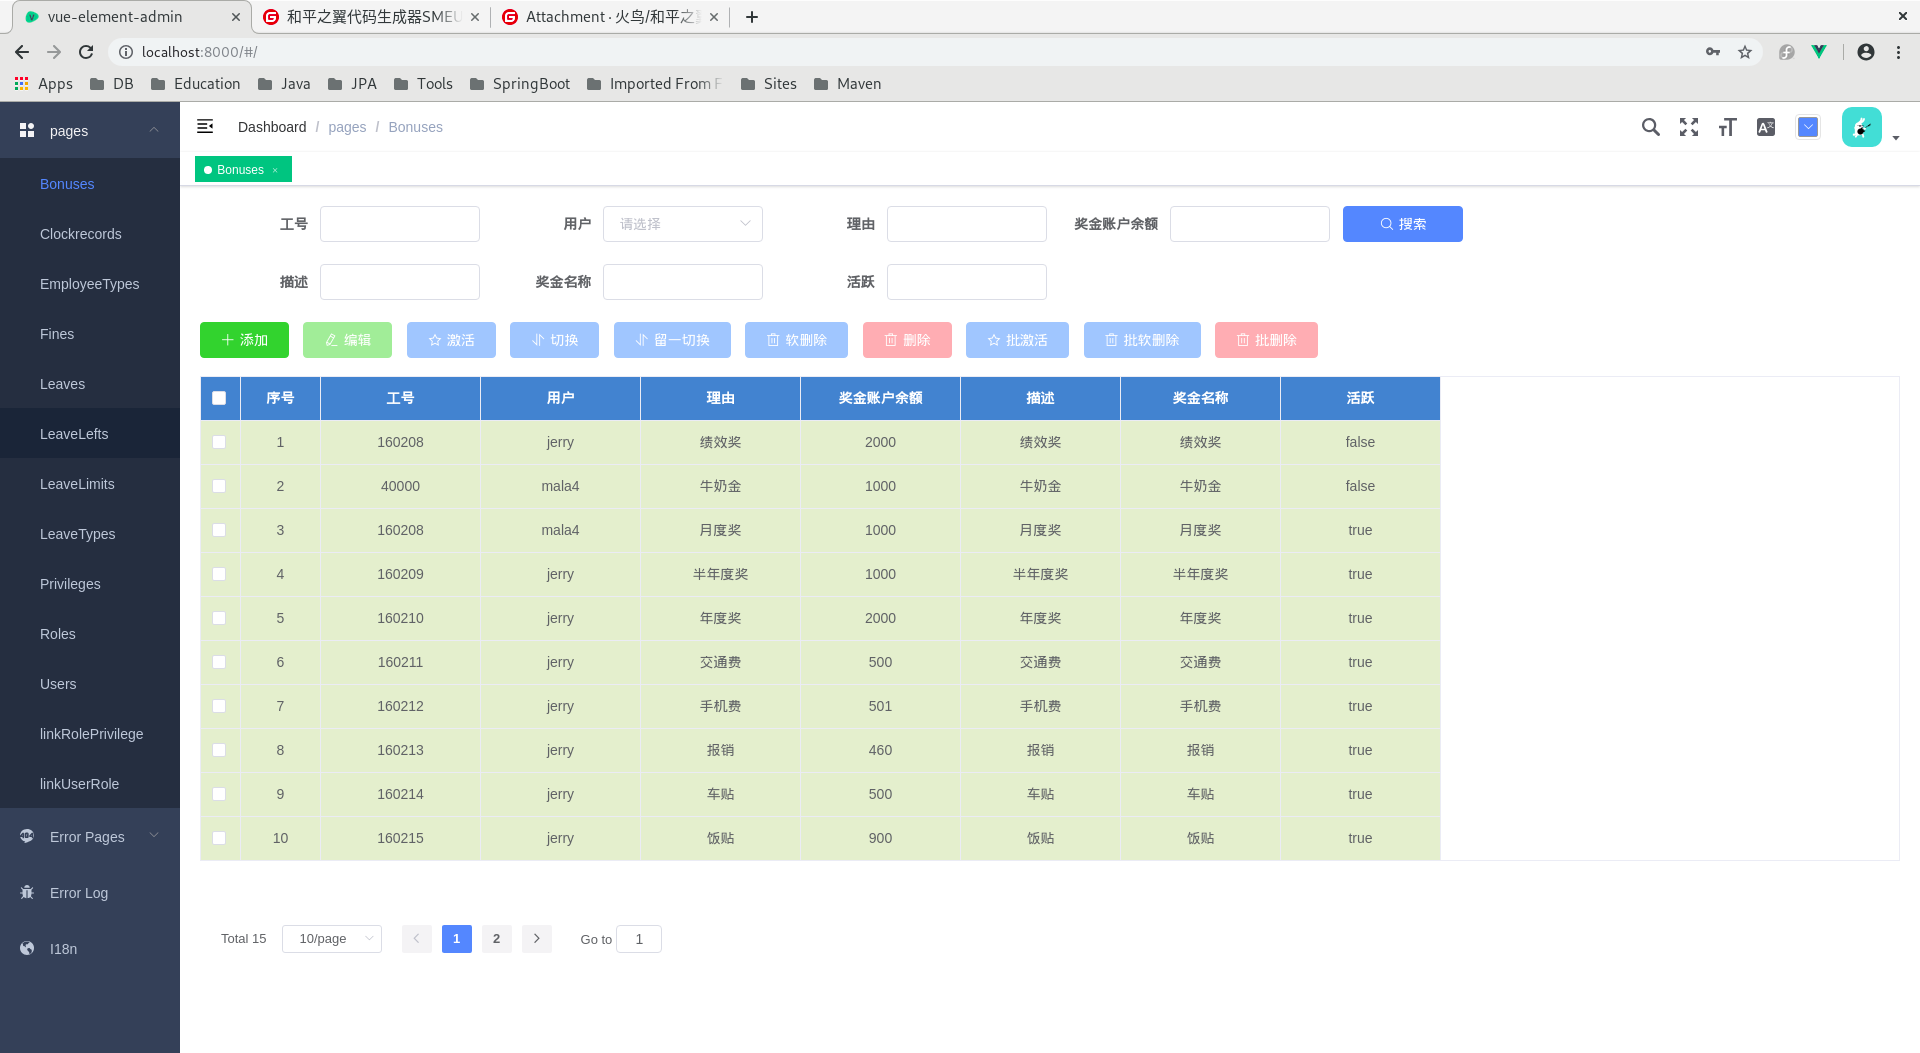This screenshot has height=1053, width=1920.
Task: Open theme color picker swatch
Action: pyautogui.click(x=1808, y=127)
